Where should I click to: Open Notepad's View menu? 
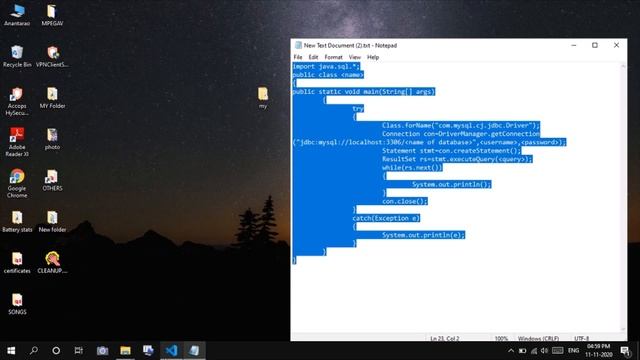coord(355,57)
